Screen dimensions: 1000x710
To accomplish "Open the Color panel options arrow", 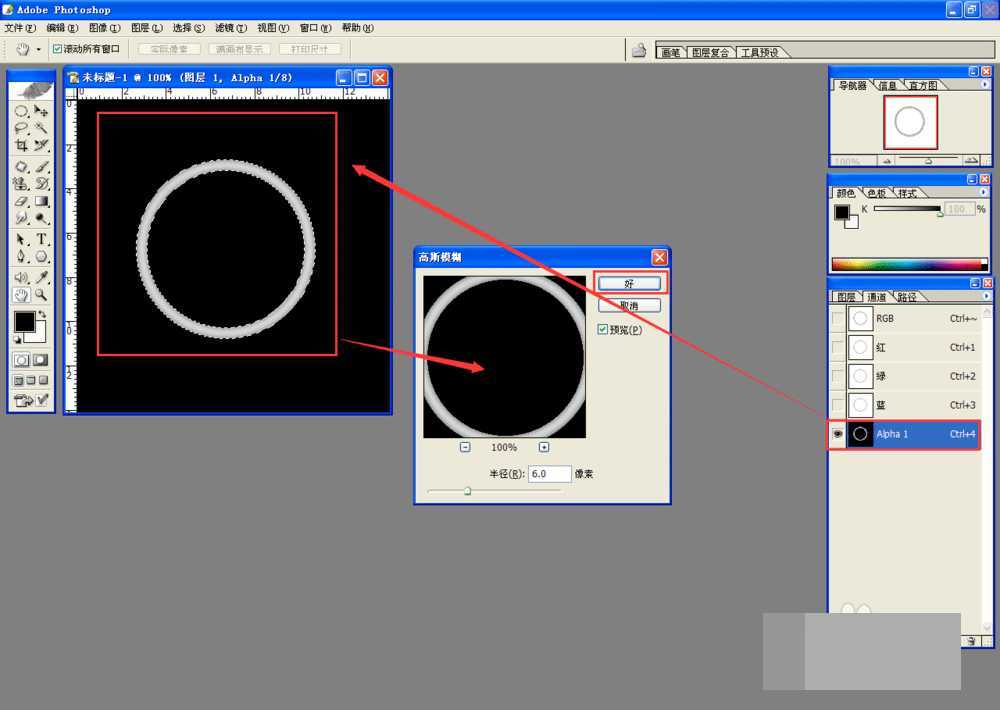I will (984, 193).
